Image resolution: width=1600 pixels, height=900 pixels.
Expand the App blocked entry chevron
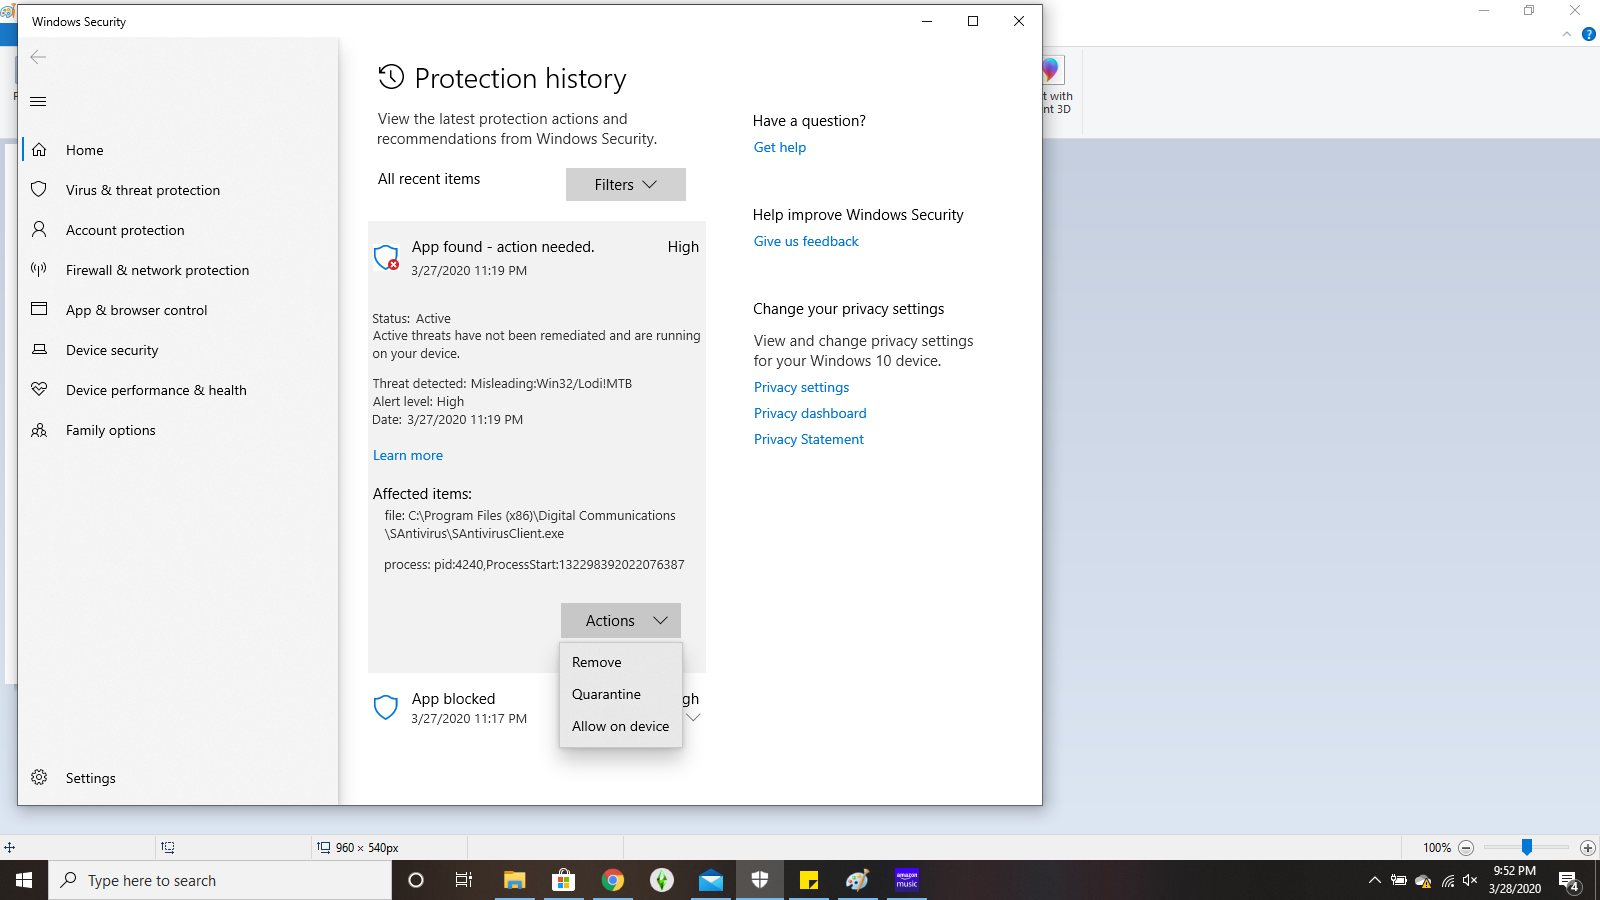click(x=693, y=717)
